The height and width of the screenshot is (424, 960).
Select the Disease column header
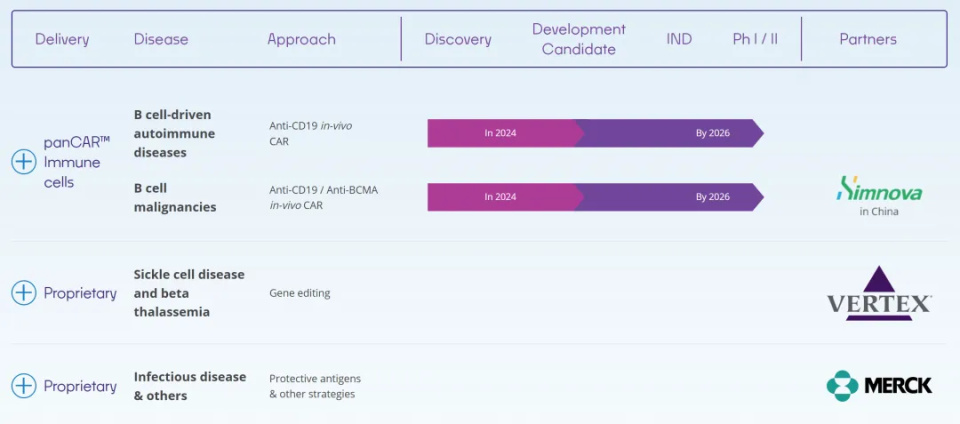161,39
